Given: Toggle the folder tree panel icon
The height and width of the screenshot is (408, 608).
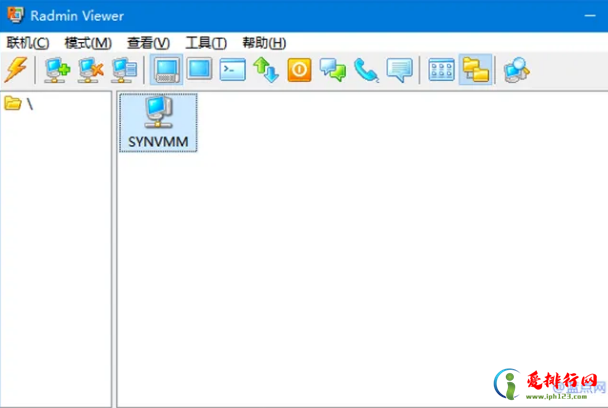Looking at the screenshot, I should pos(475,69).
